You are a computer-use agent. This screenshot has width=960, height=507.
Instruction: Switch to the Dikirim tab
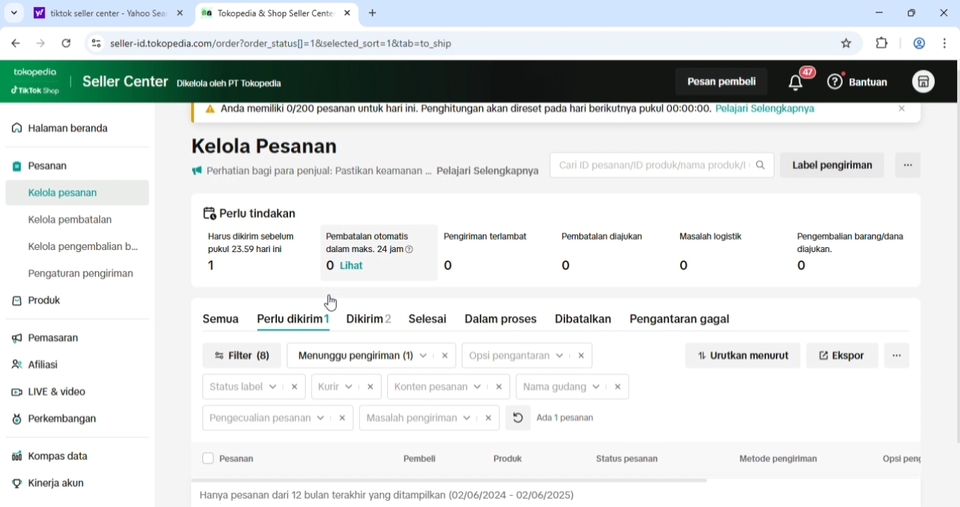coord(369,319)
